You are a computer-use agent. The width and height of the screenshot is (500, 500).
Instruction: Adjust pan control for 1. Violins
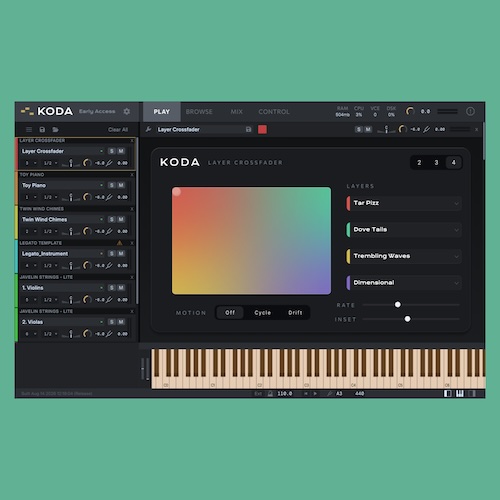(71, 300)
